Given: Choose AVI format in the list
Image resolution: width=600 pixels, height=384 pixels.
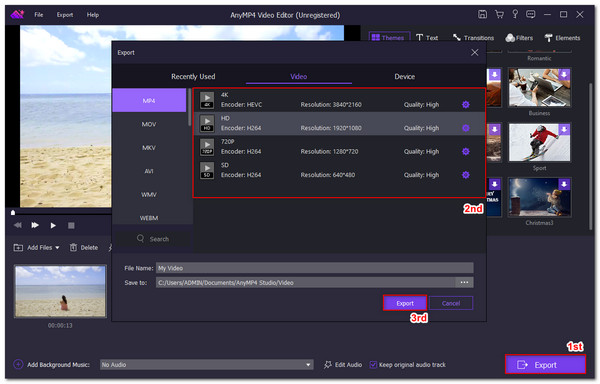Looking at the screenshot, I should tap(149, 171).
